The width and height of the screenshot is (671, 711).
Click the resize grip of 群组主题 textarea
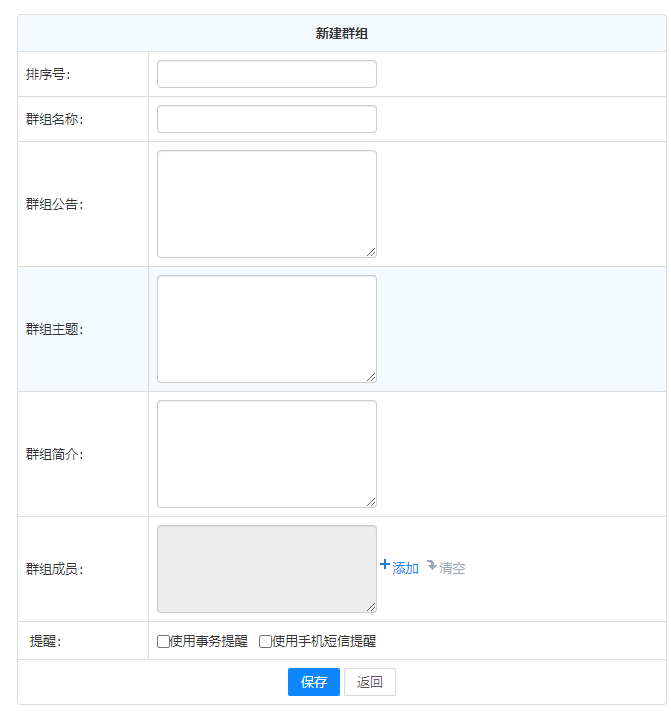pyautogui.click(x=371, y=377)
